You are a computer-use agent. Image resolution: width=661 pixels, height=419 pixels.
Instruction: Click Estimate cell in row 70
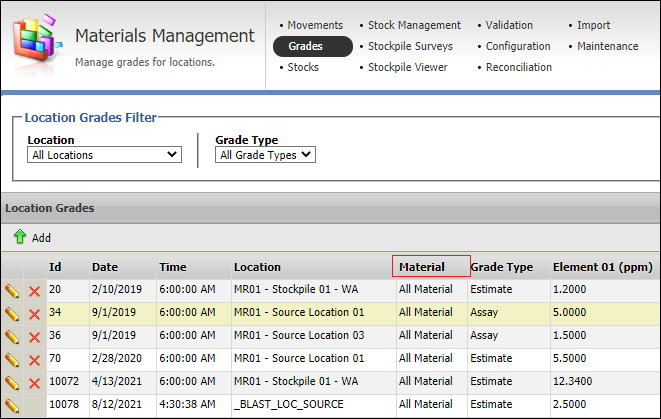pos(491,358)
